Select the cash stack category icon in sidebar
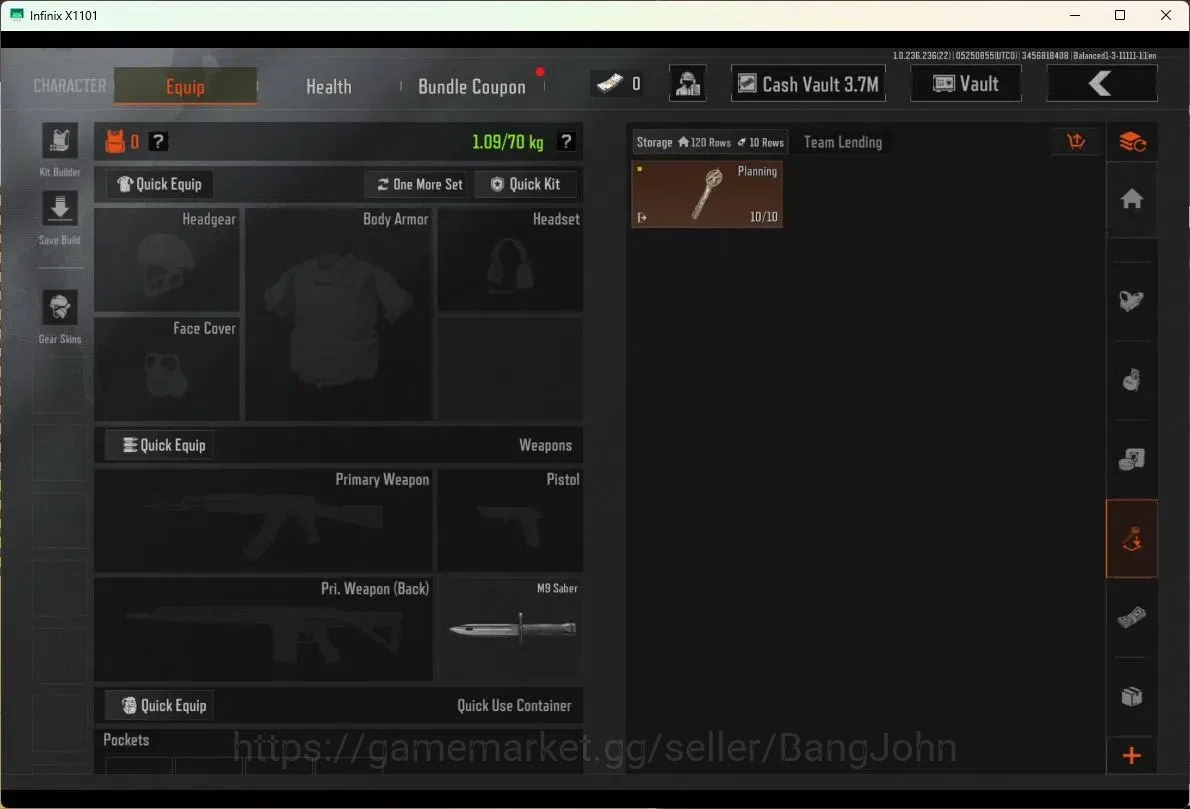The width and height of the screenshot is (1190, 809). [1132, 618]
